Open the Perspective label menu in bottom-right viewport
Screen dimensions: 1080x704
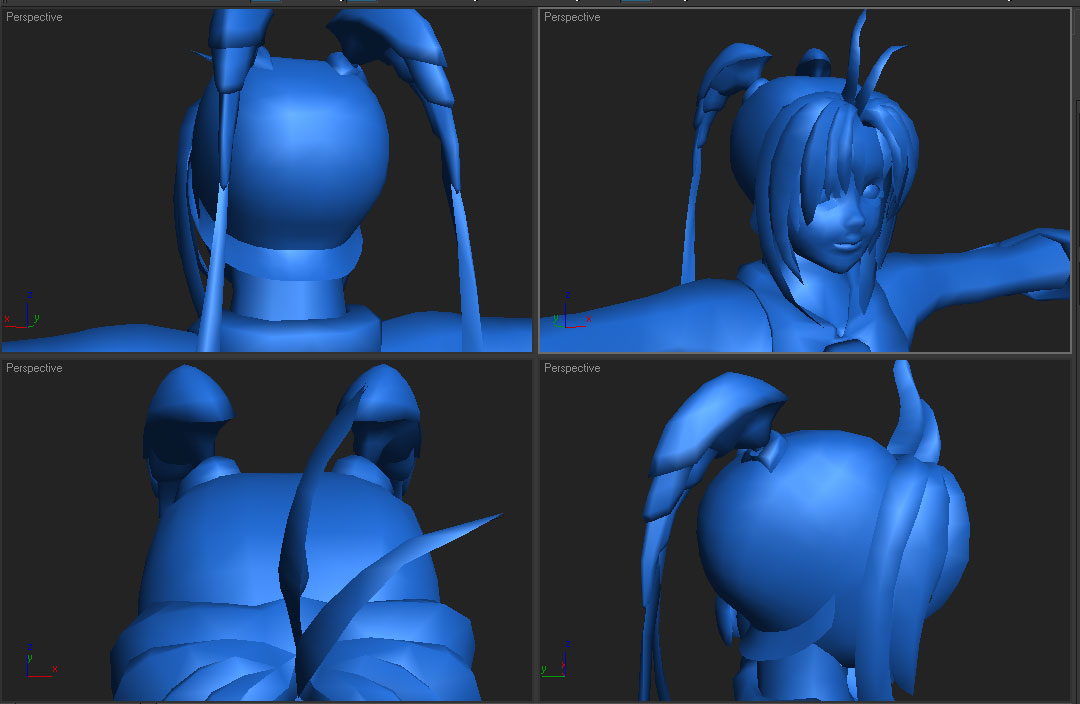pos(572,369)
